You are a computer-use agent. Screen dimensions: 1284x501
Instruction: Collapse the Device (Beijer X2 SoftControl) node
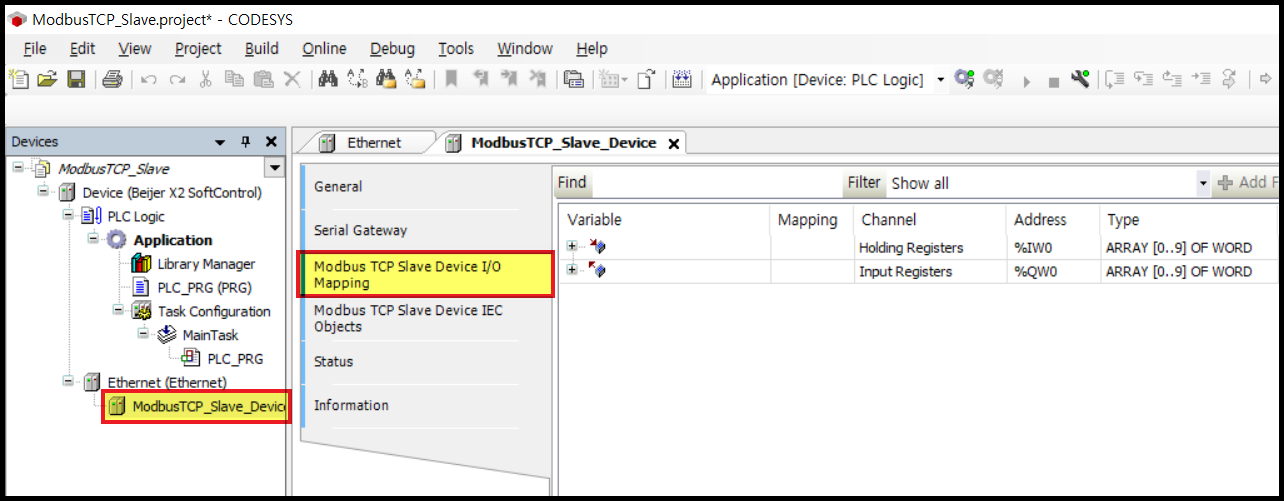coord(42,192)
